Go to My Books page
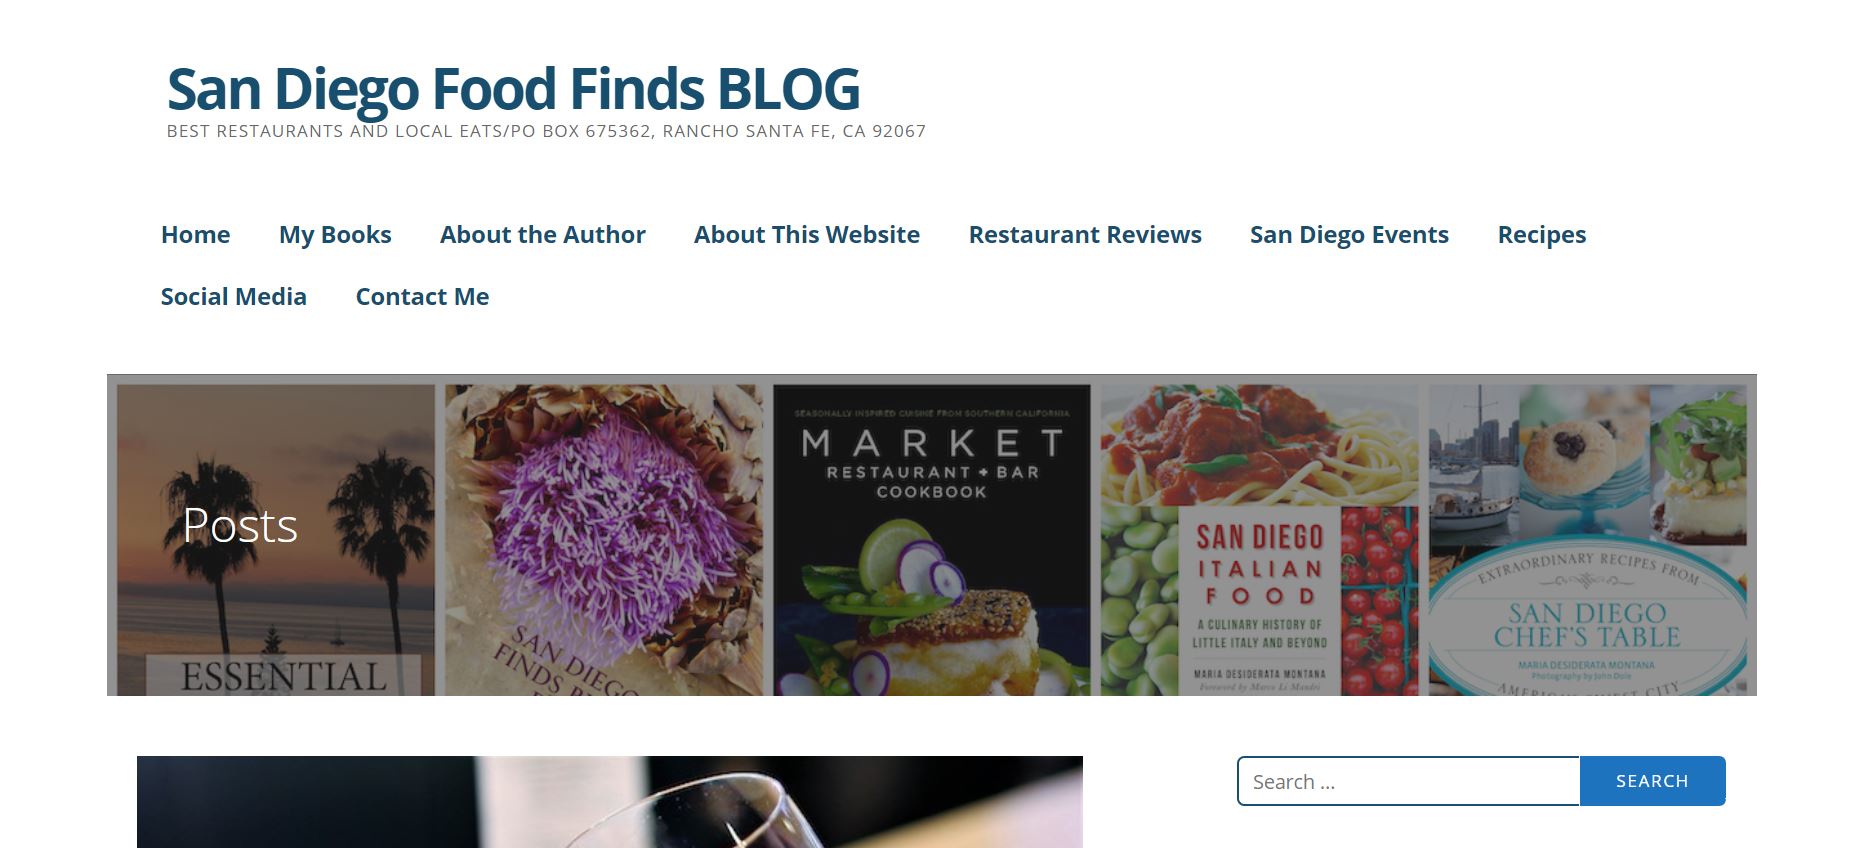The image size is (1871, 848). click(335, 235)
